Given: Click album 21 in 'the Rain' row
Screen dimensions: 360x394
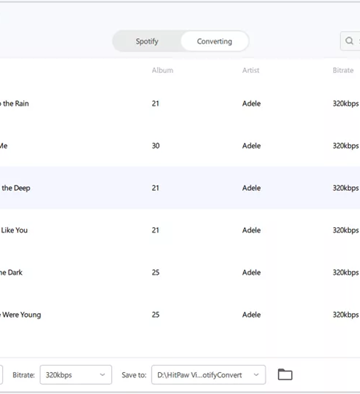Looking at the screenshot, I should (155, 103).
